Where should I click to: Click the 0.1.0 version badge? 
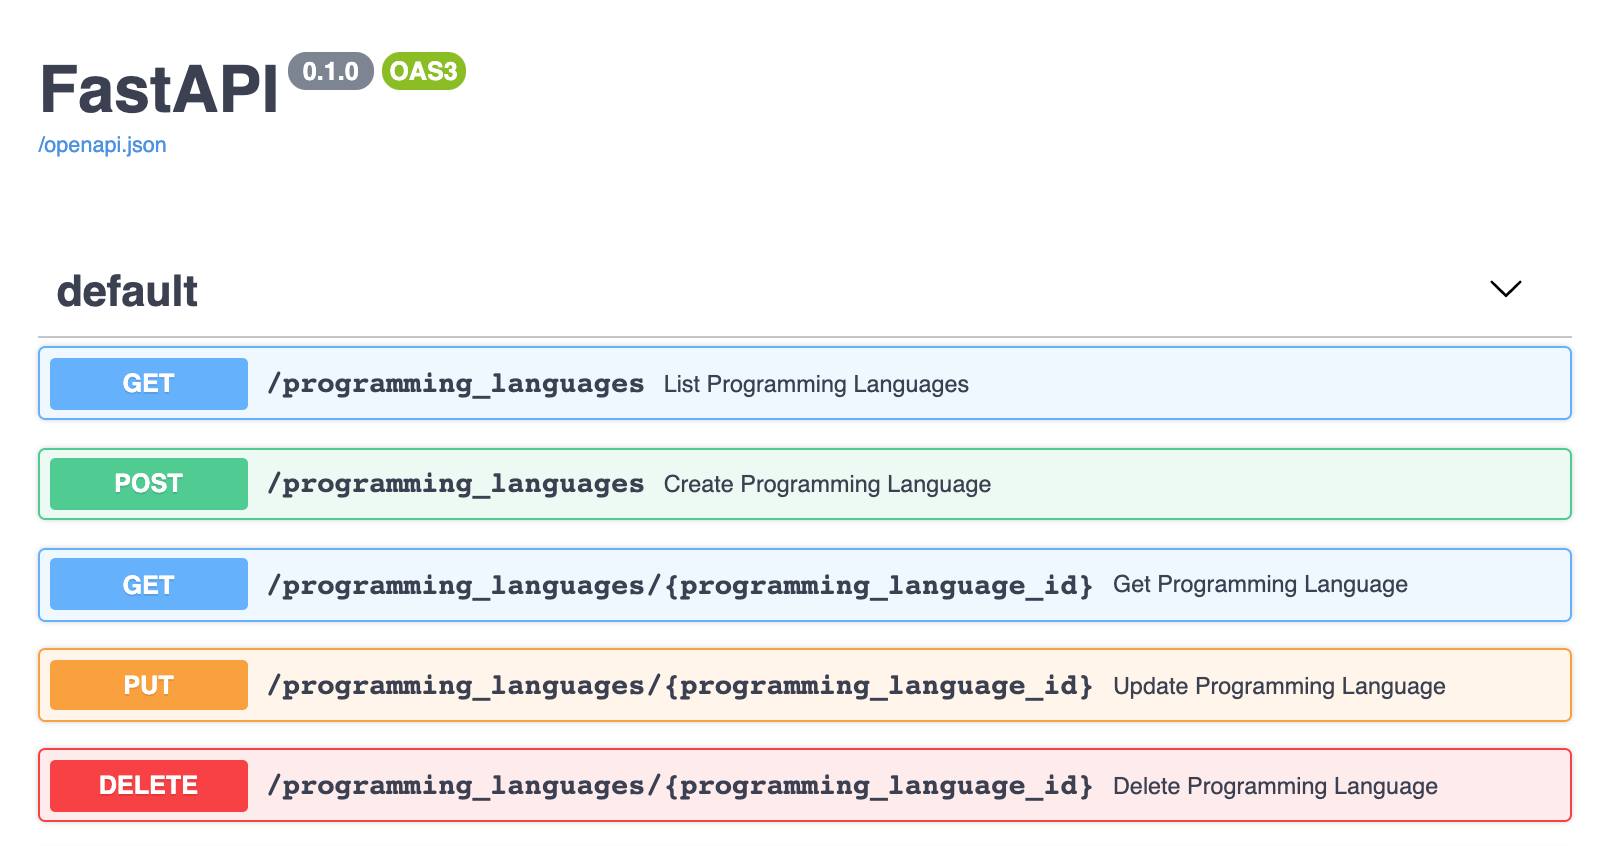330,72
